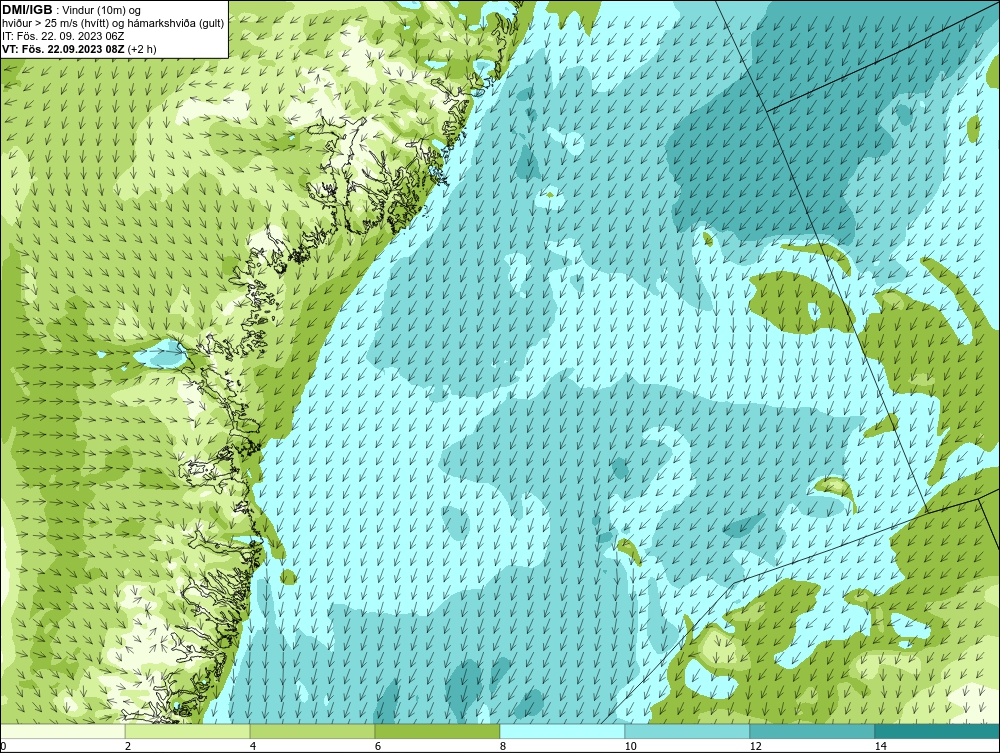Image resolution: width=1000 pixels, height=753 pixels.
Task: Click the scale label '12'
Action: 755,747
